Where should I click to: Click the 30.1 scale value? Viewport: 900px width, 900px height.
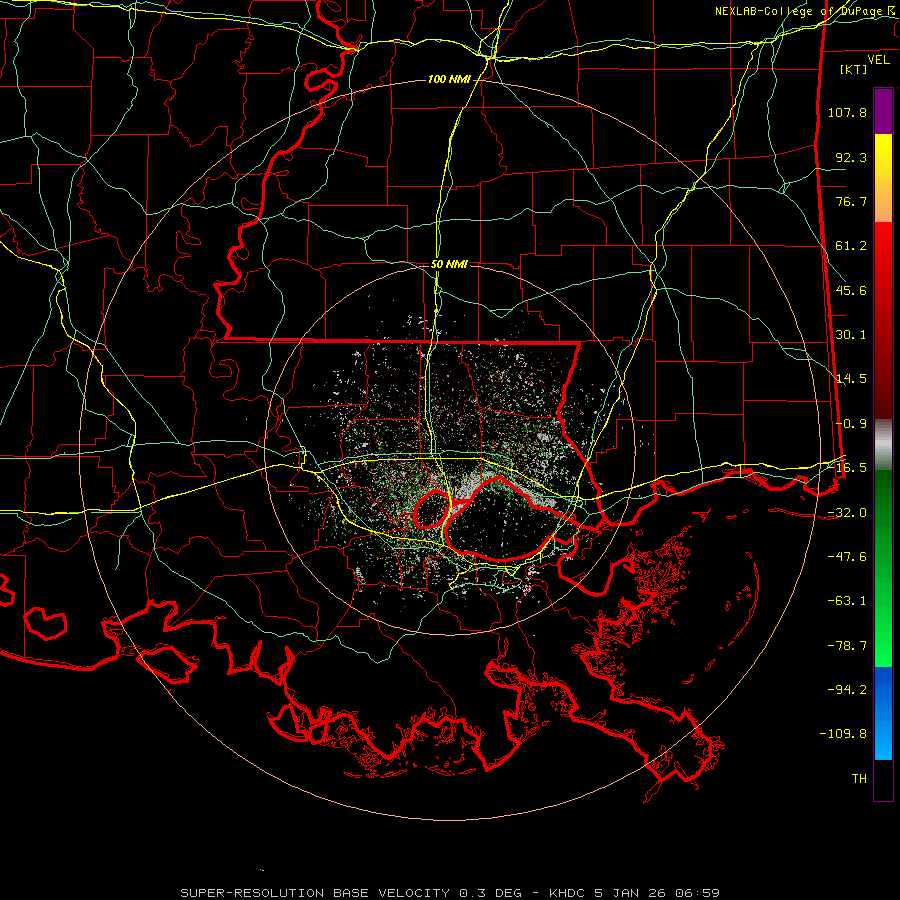pos(851,335)
